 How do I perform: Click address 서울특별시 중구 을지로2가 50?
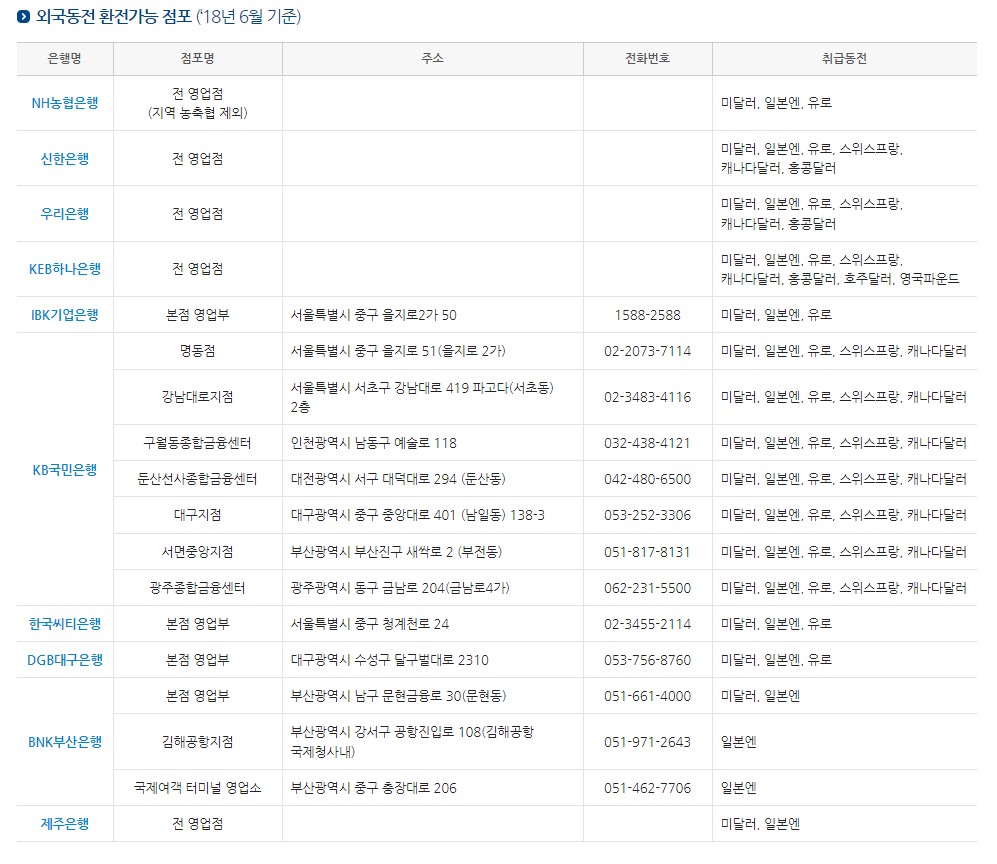point(374,315)
